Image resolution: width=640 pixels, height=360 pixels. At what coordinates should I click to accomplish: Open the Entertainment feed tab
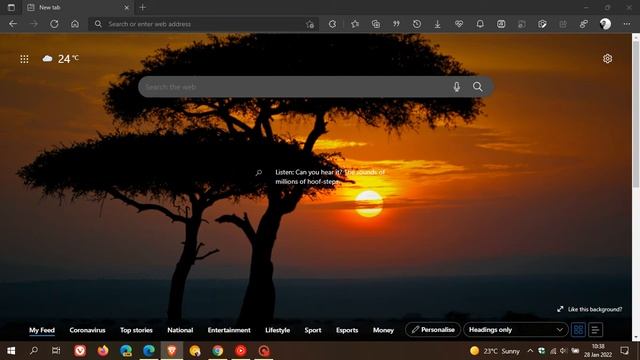(229, 330)
